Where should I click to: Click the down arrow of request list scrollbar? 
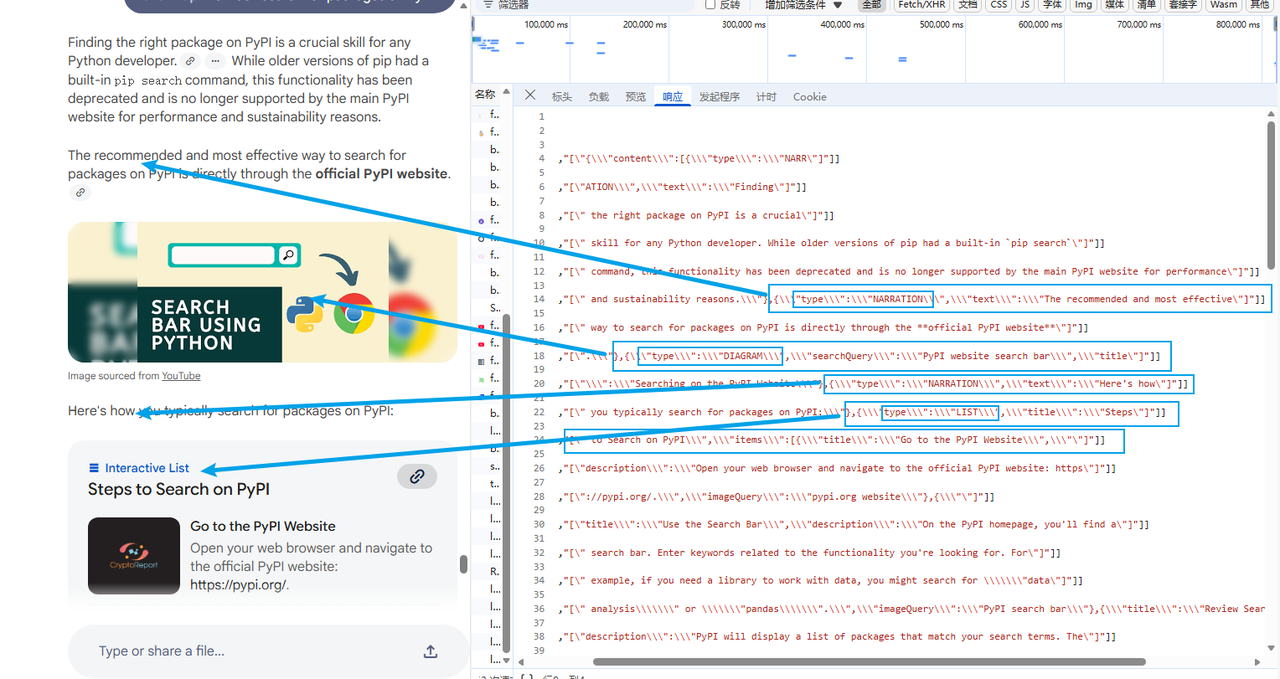(x=505, y=660)
